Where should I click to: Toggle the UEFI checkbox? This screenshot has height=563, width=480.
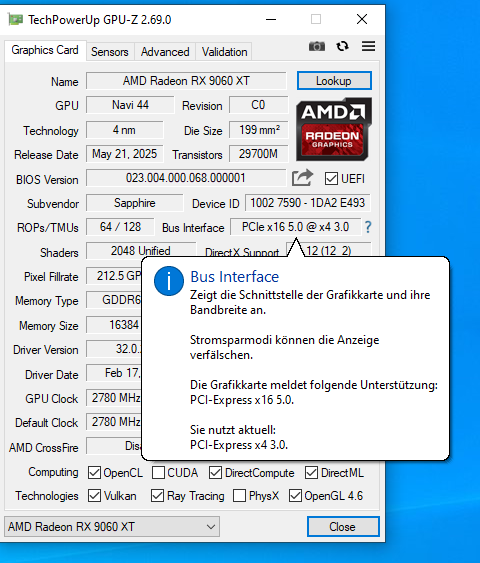[x=331, y=178]
